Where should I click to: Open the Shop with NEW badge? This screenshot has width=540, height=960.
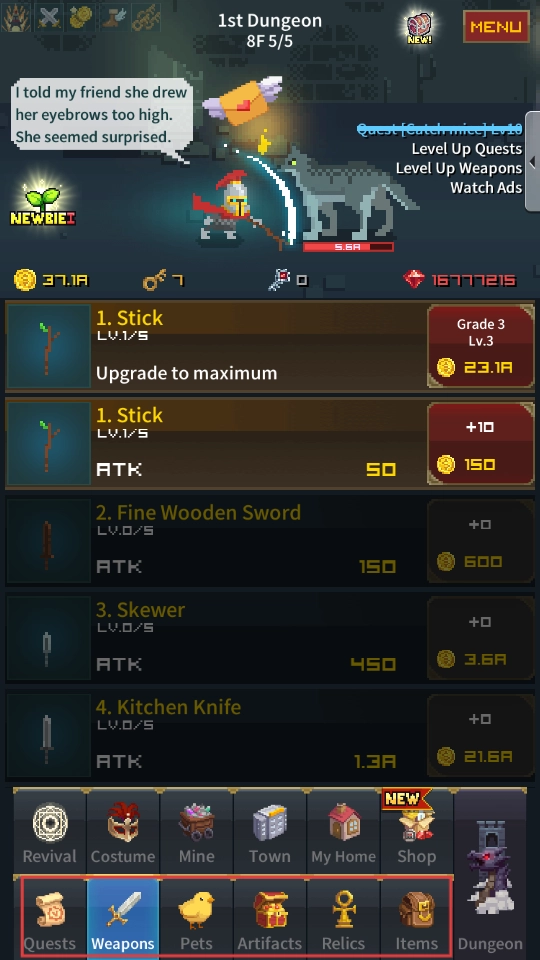click(x=417, y=833)
